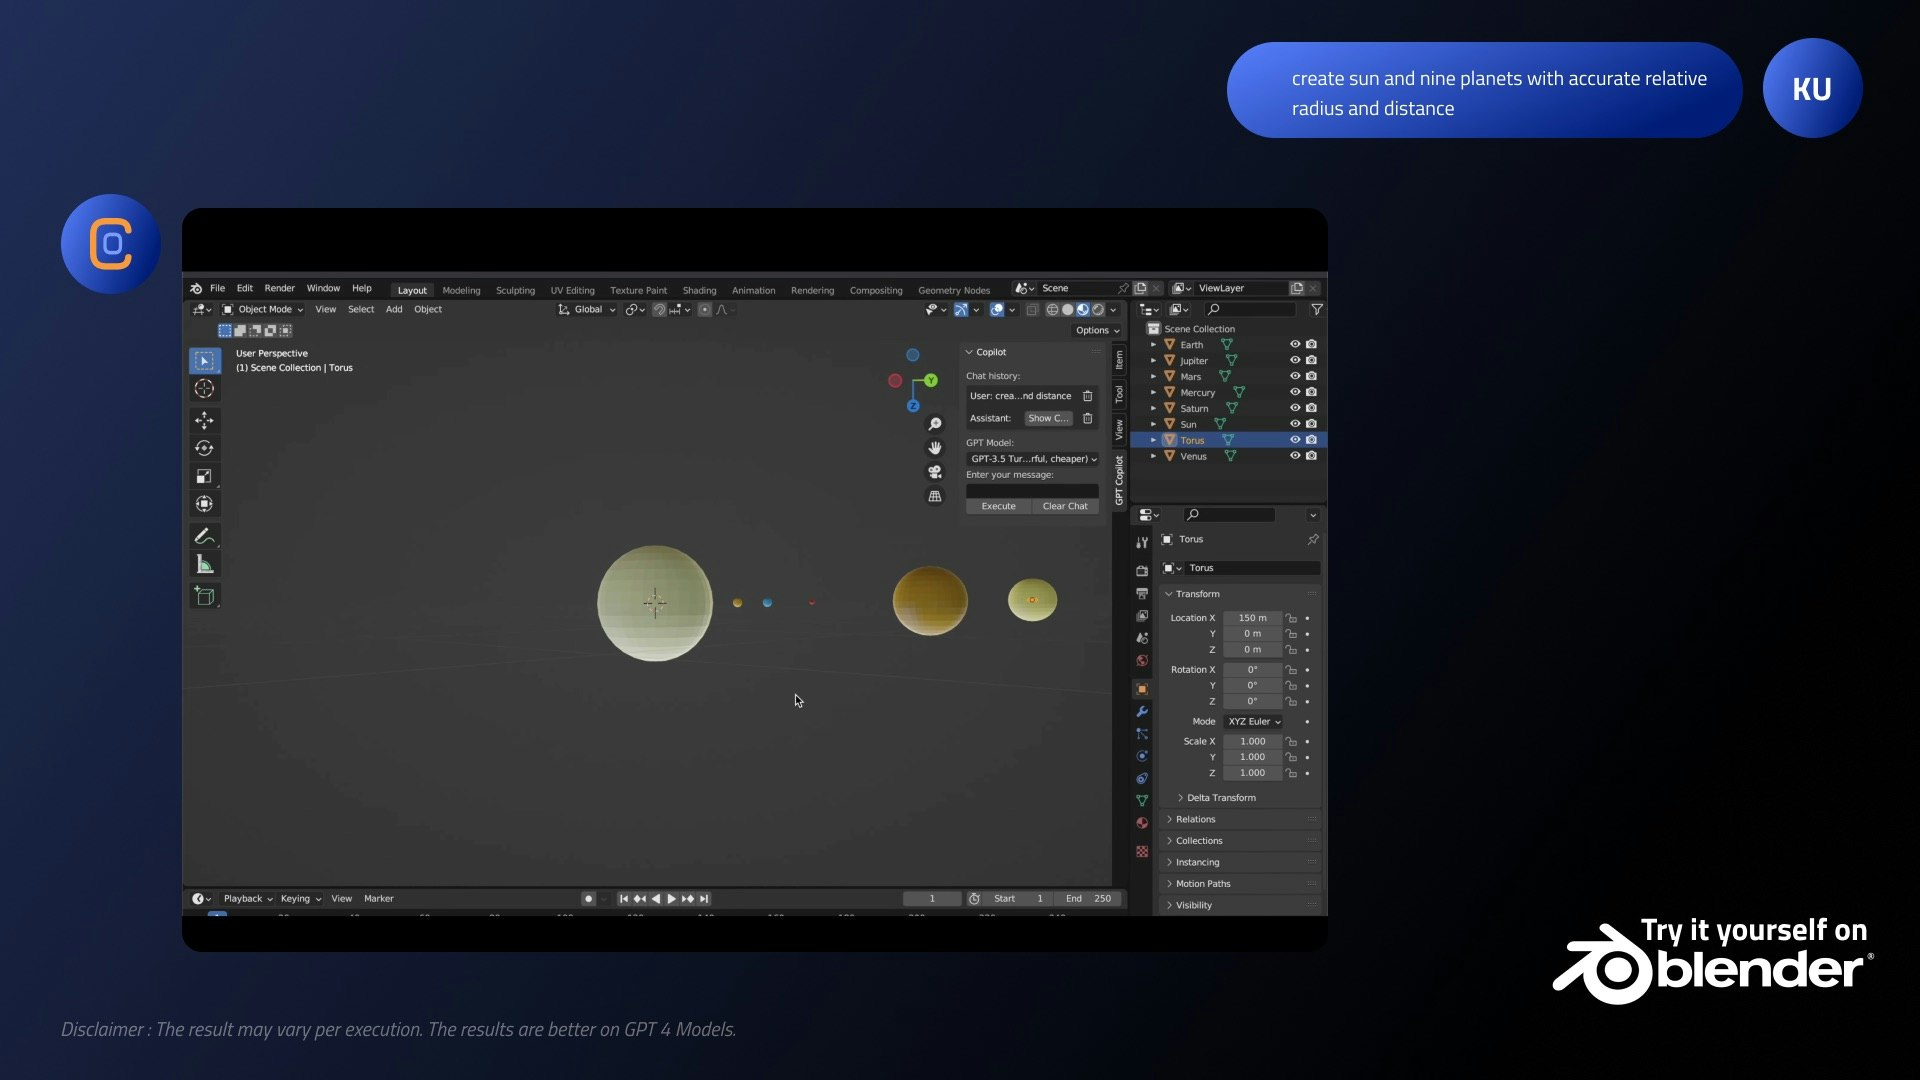Disable Venus in renders
The image size is (1920, 1080).
(1311, 456)
